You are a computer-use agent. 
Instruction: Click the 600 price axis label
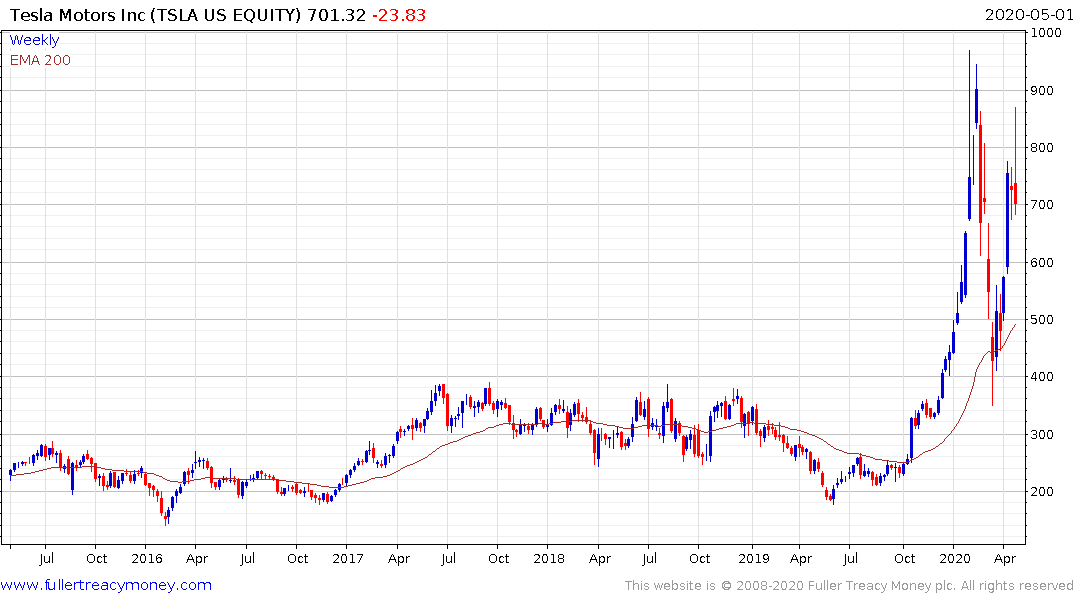pyautogui.click(x=1042, y=263)
